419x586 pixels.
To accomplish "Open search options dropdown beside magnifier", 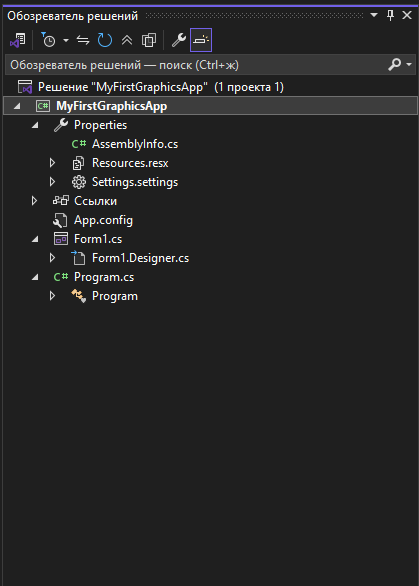I will 409,65.
